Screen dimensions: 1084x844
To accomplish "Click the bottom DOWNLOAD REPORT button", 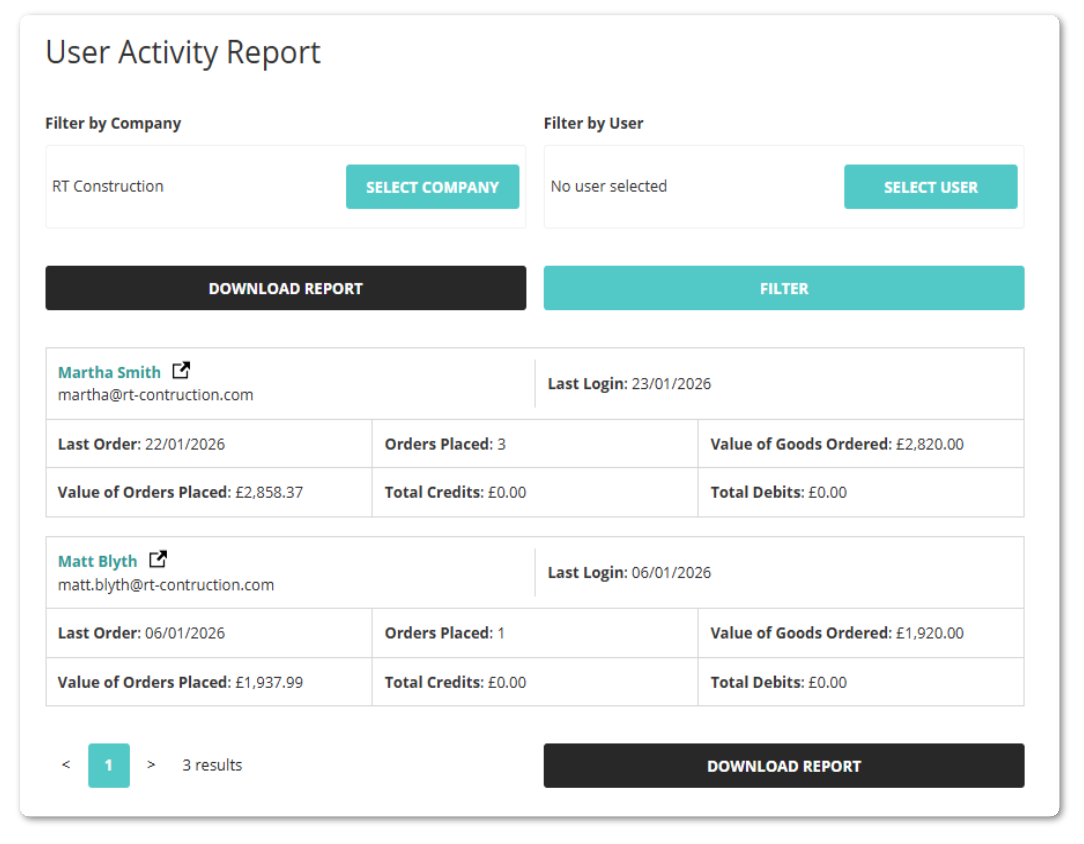I will [x=783, y=765].
